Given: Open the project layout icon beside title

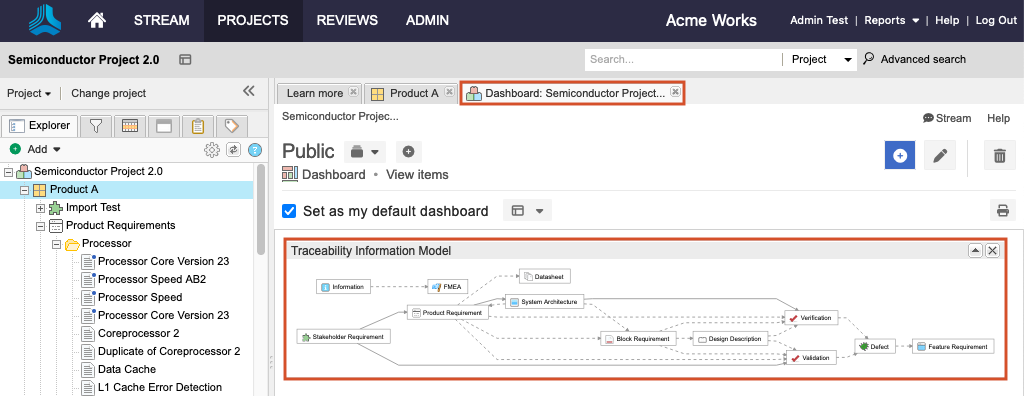Looking at the screenshot, I should point(185,59).
